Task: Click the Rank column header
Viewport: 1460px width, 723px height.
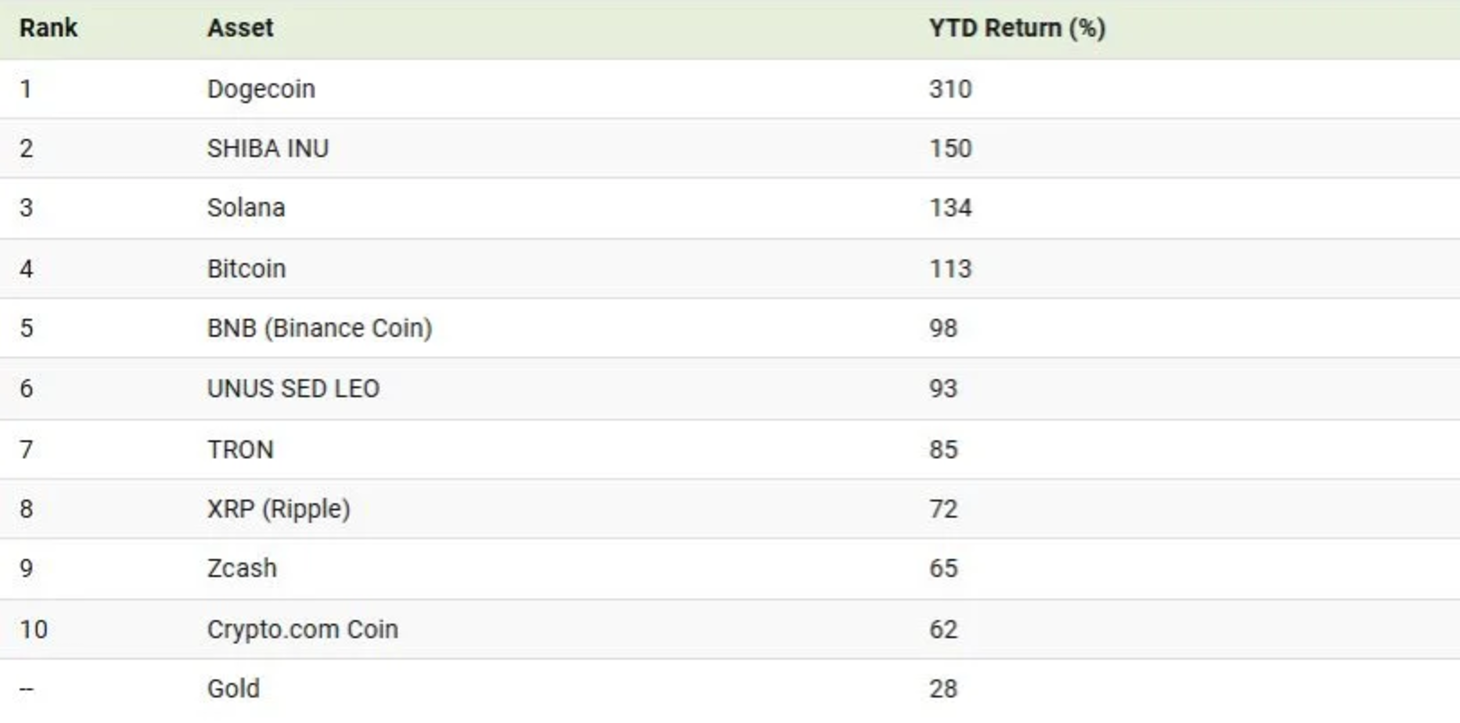Action: click(48, 28)
